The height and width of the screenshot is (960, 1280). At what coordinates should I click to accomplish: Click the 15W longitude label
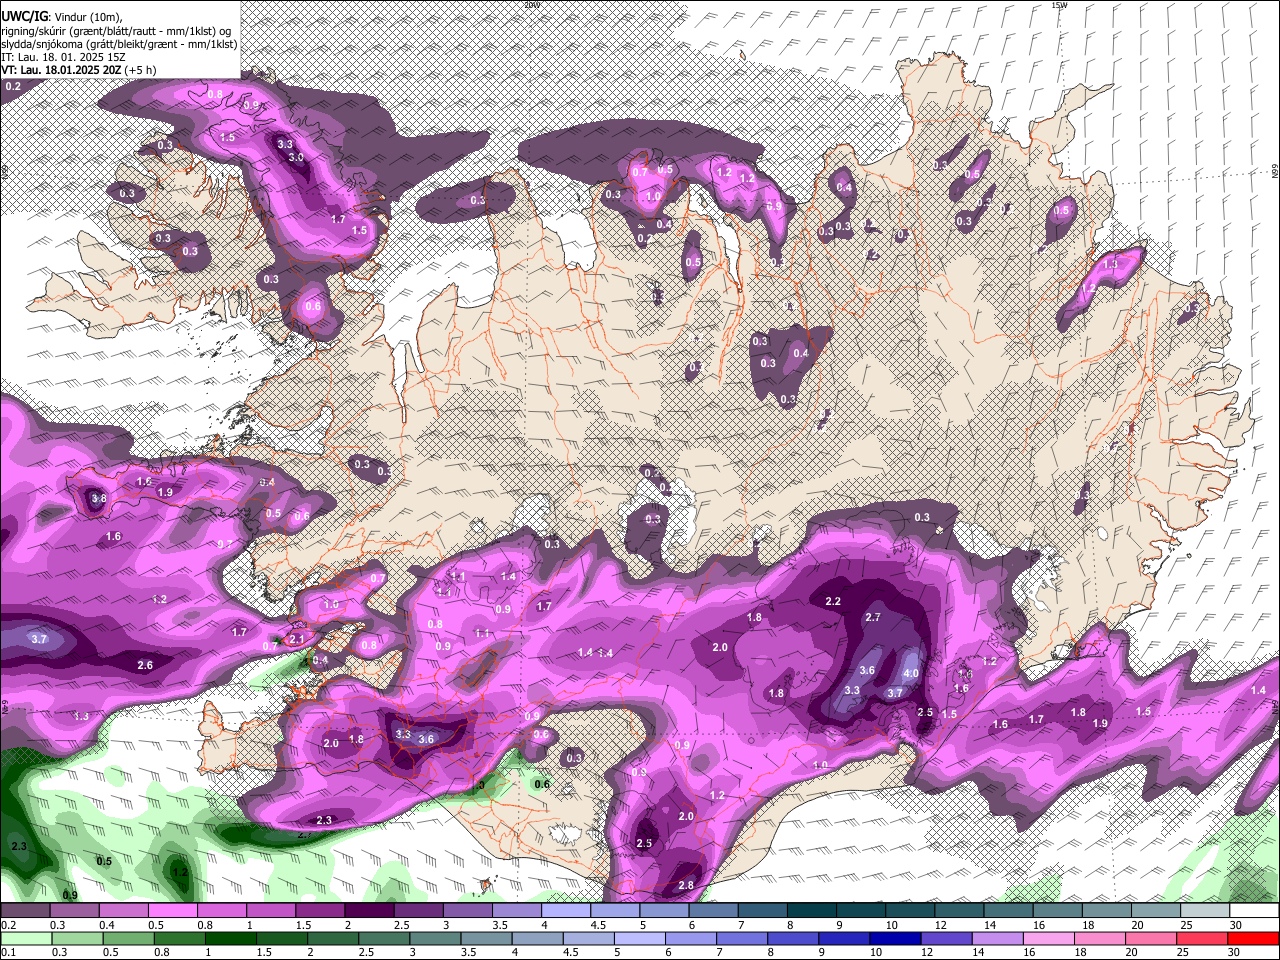(1059, 5)
